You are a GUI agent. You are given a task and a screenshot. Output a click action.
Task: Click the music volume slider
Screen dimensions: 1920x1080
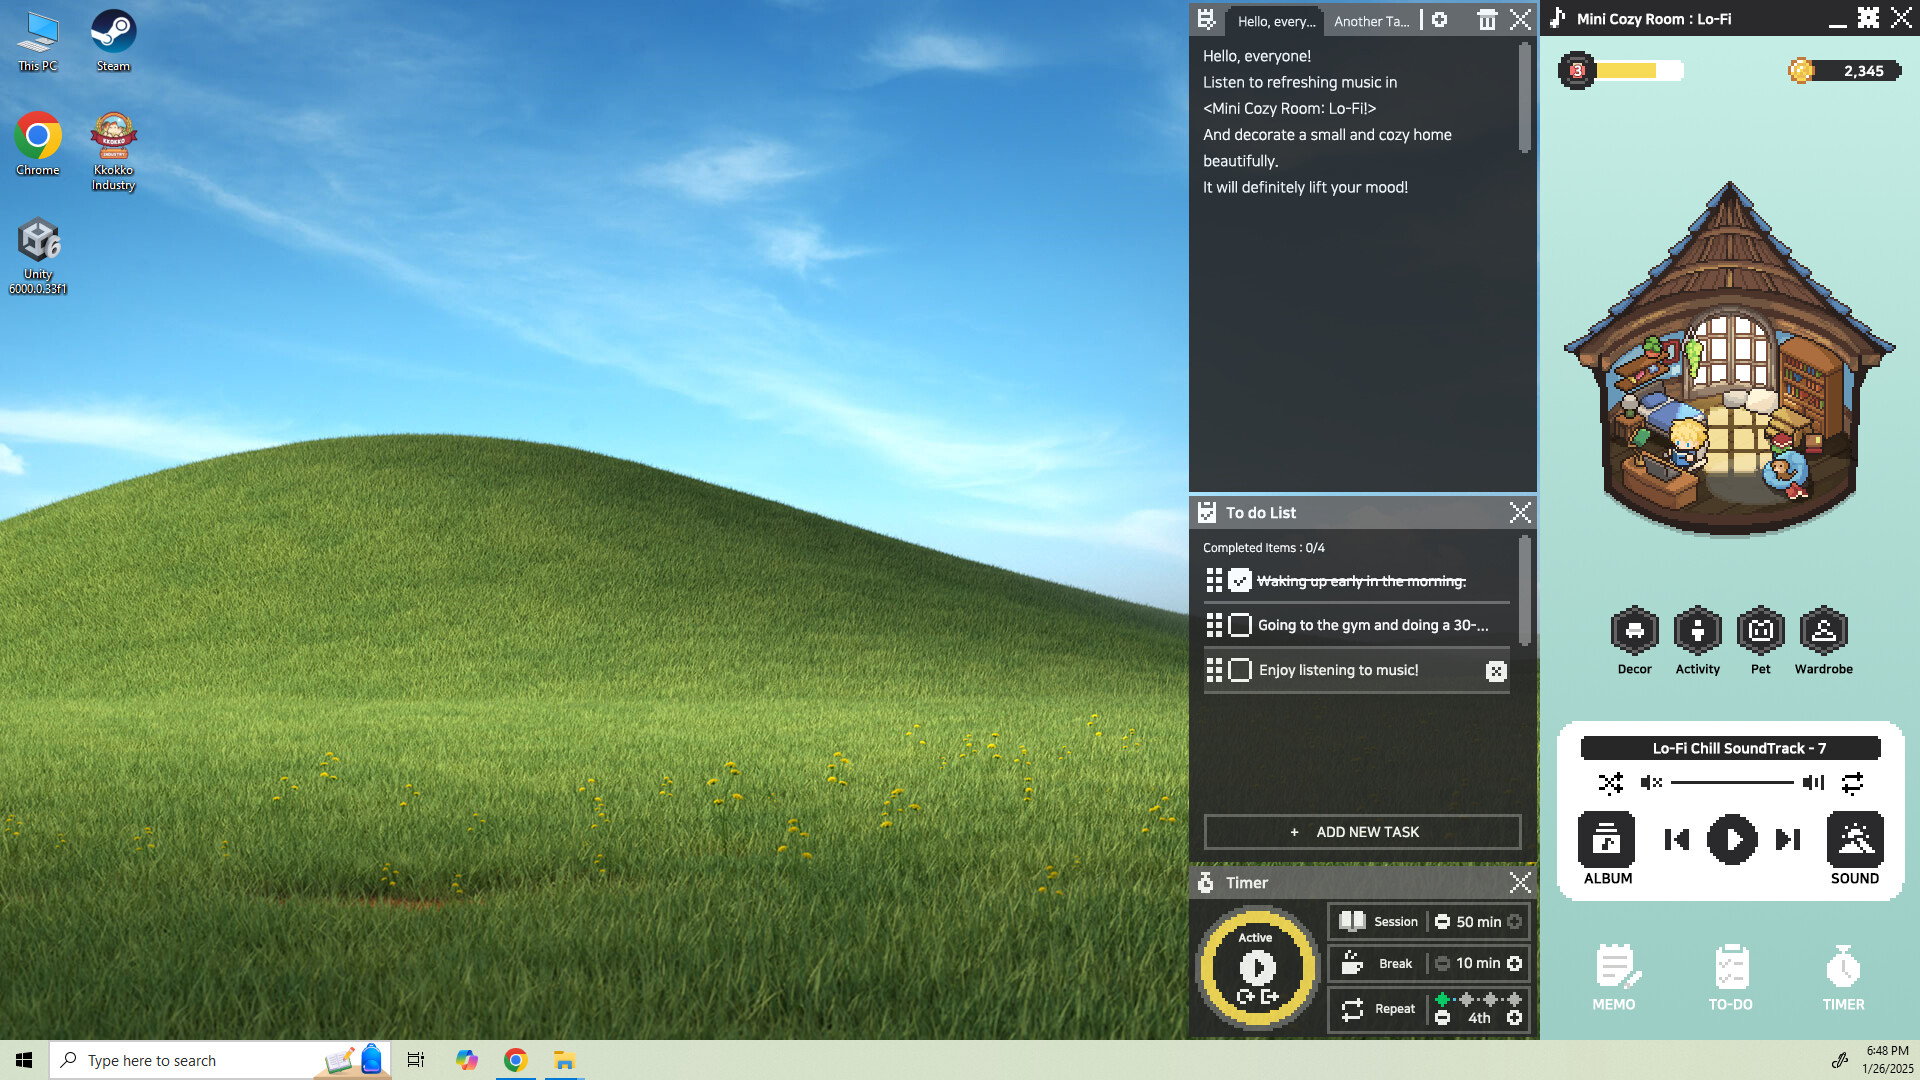[x=1732, y=783]
